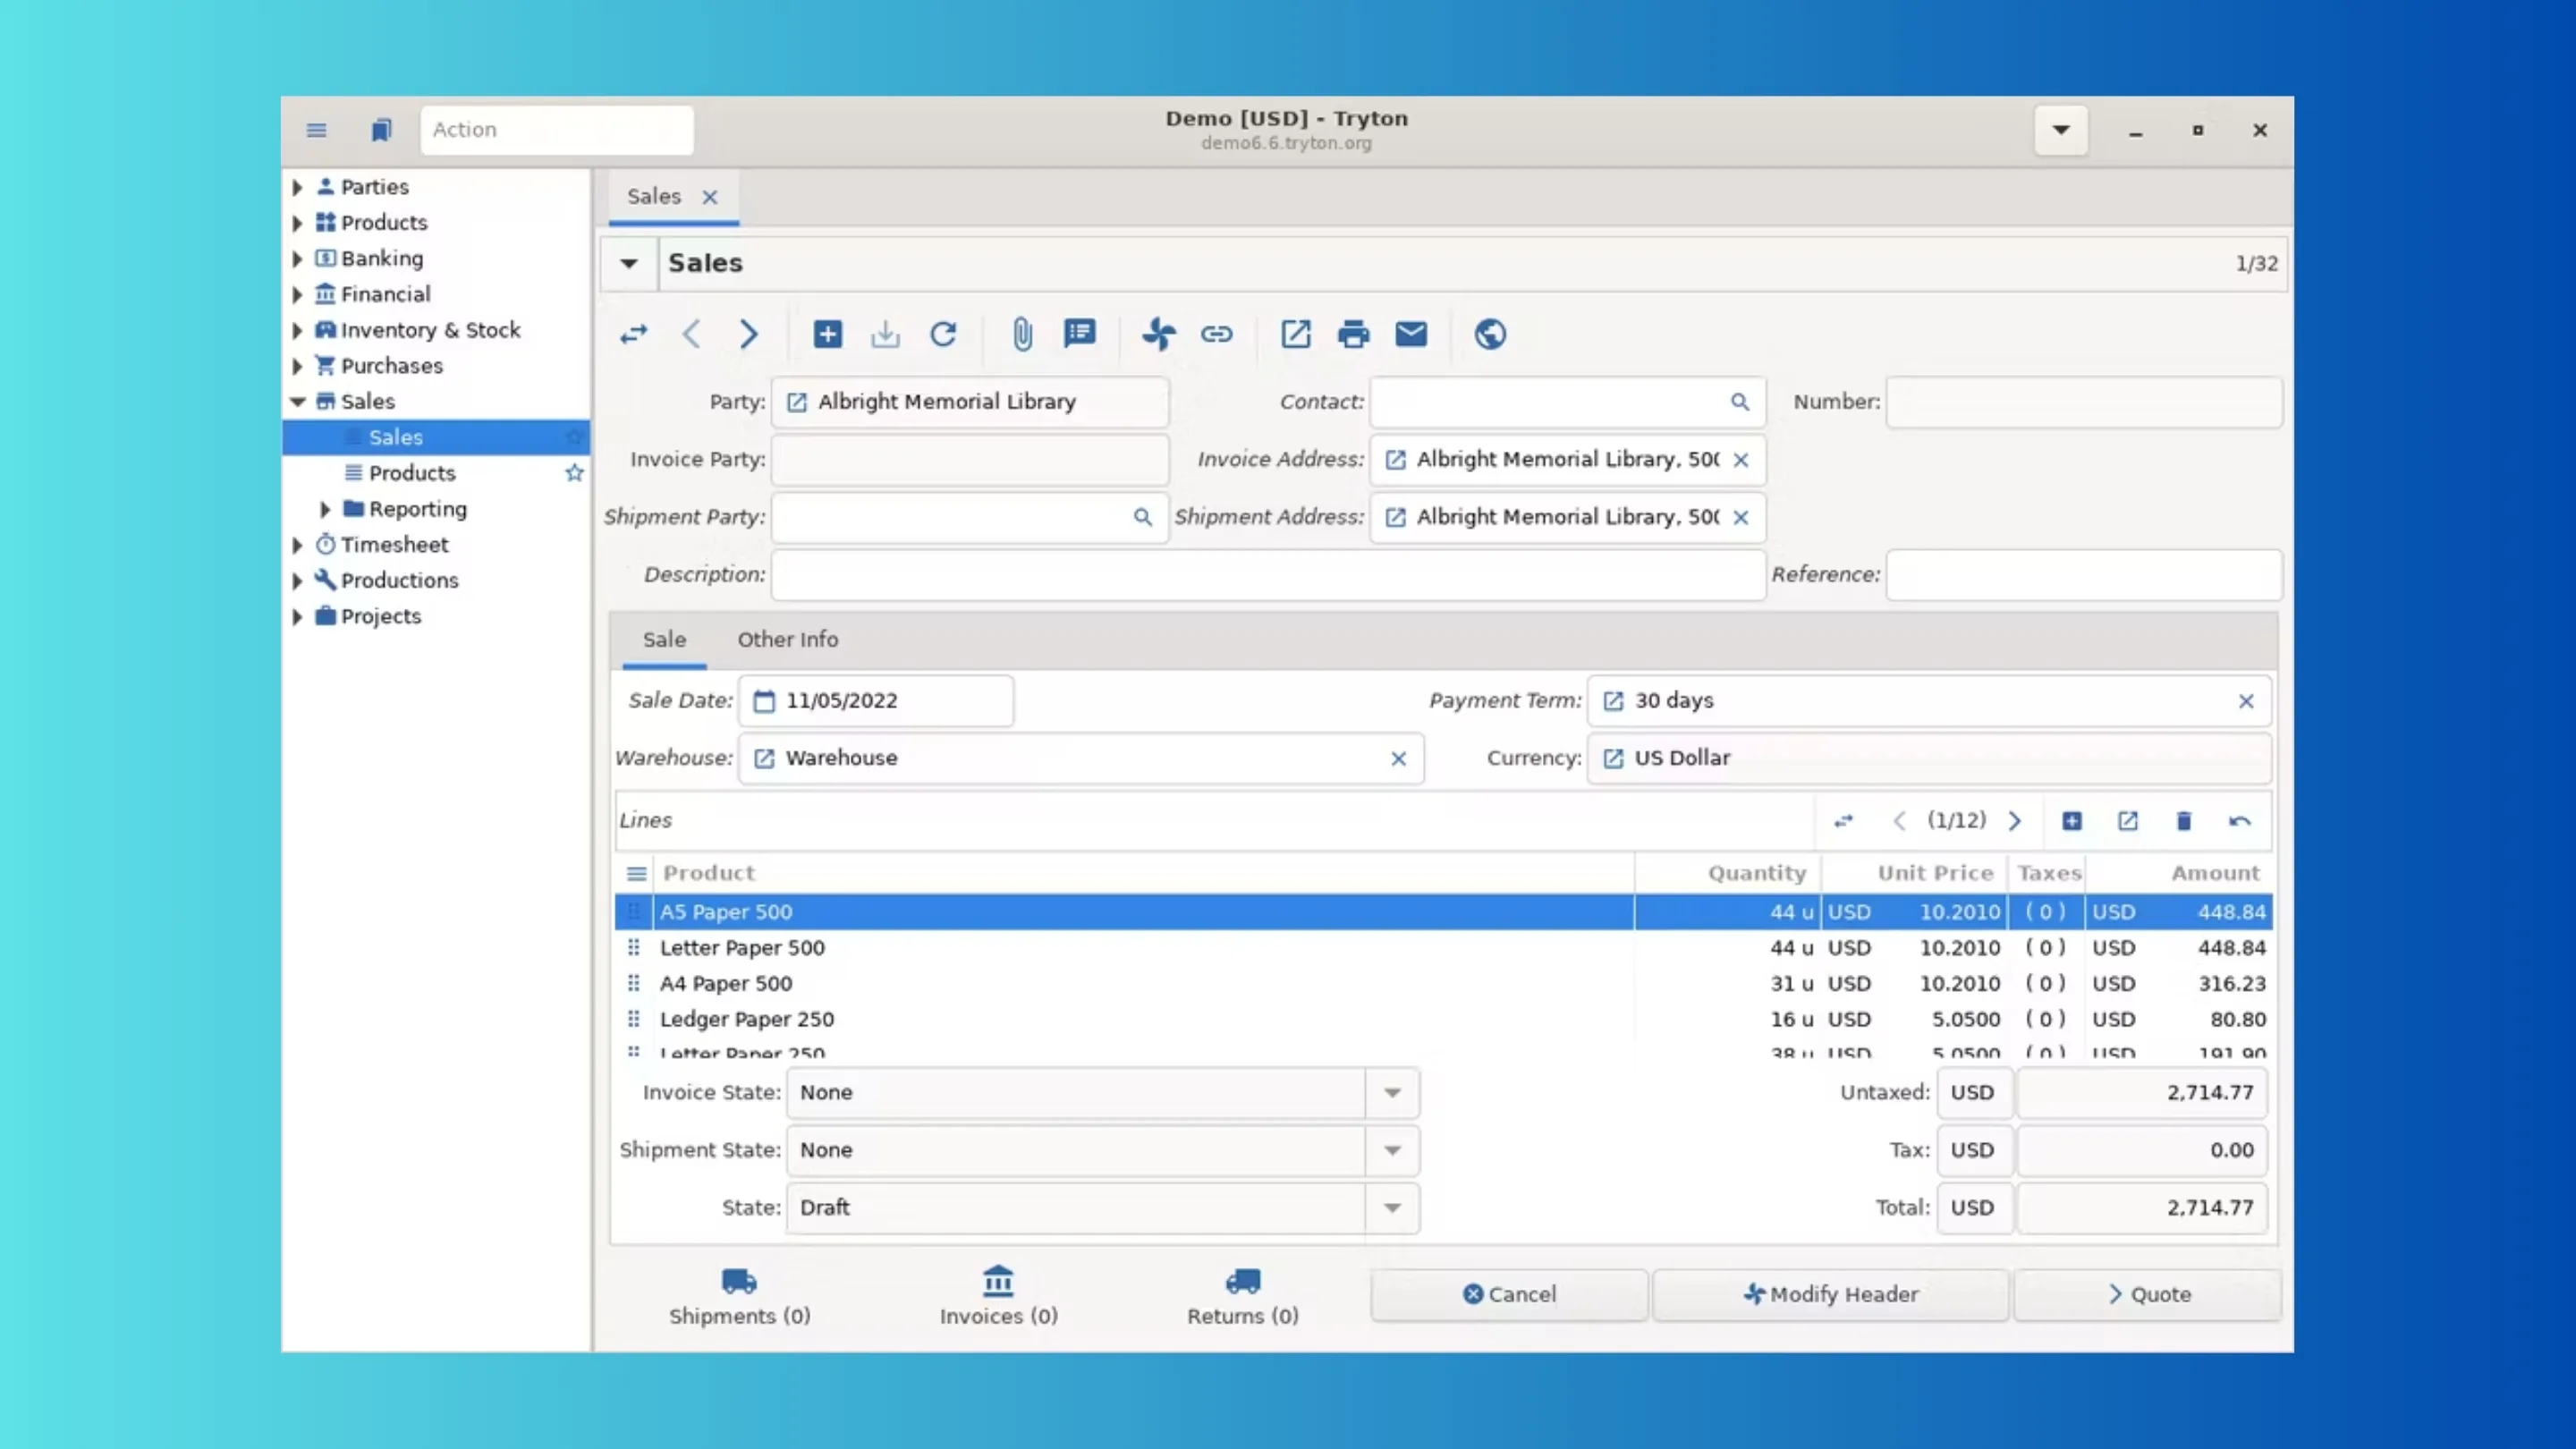Go to previous record arrow in toolbar
The image size is (2576, 1449).
(692, 334)
